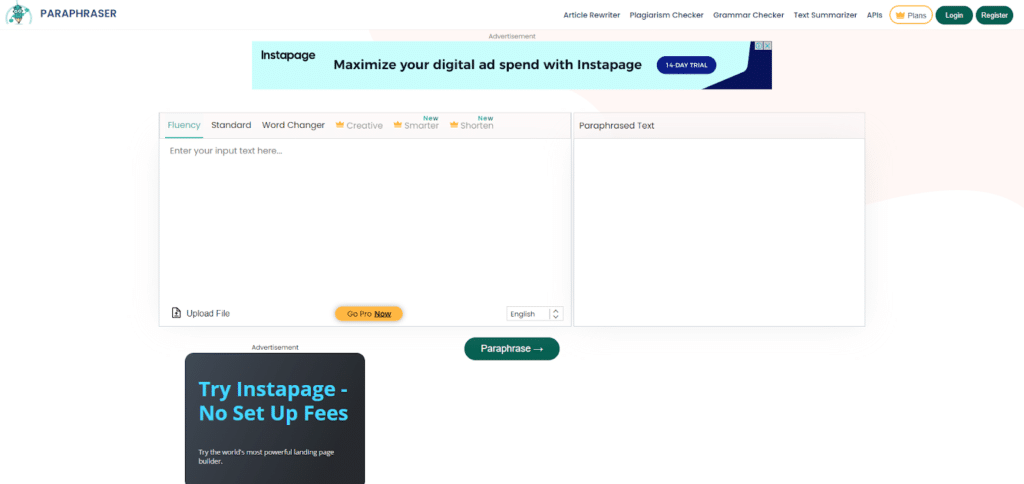This screenshot has width=1024, height=484.
Task: Select the Fluency mode tab
Action: click(184, 125)
